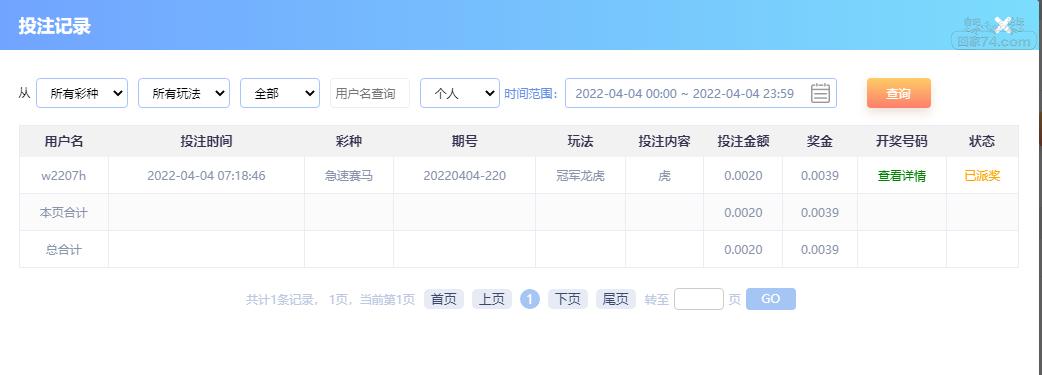Click the time range date field
1042x375 pixels.
[x=700, y=93]
